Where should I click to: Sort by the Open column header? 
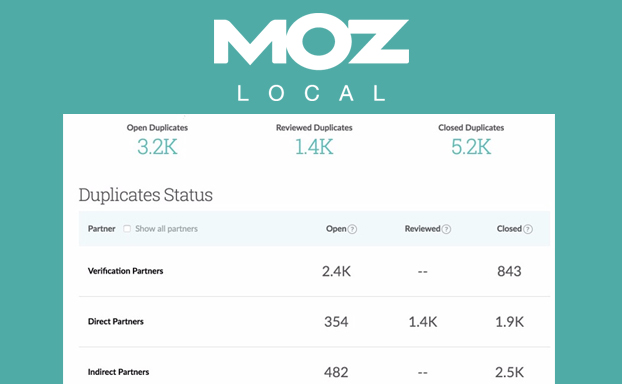pyautogui.click(x=336, y=229)
